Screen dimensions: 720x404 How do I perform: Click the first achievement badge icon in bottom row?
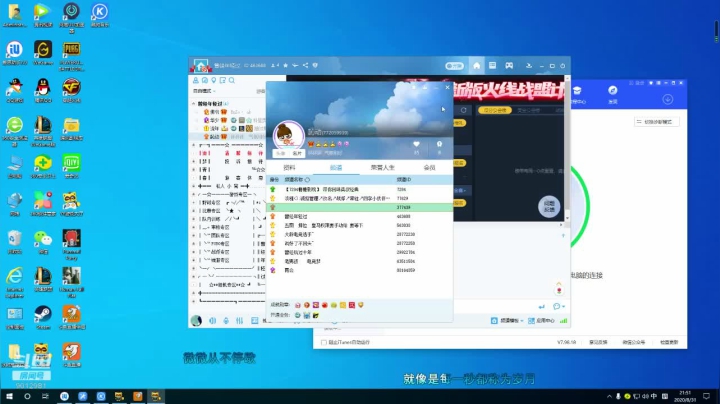tap(298, 305)
